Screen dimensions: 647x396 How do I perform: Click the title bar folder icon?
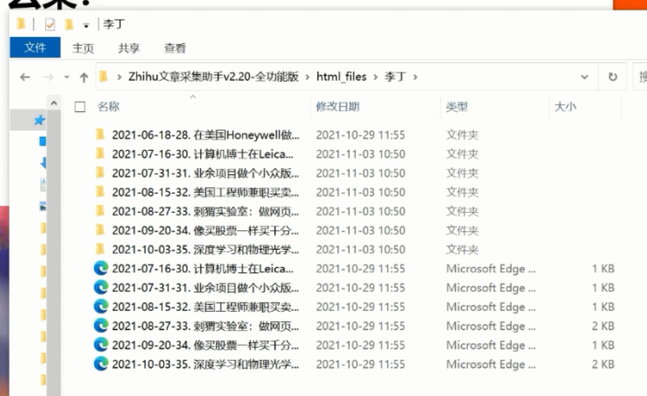pyautogui.click(x=21, y=24)
